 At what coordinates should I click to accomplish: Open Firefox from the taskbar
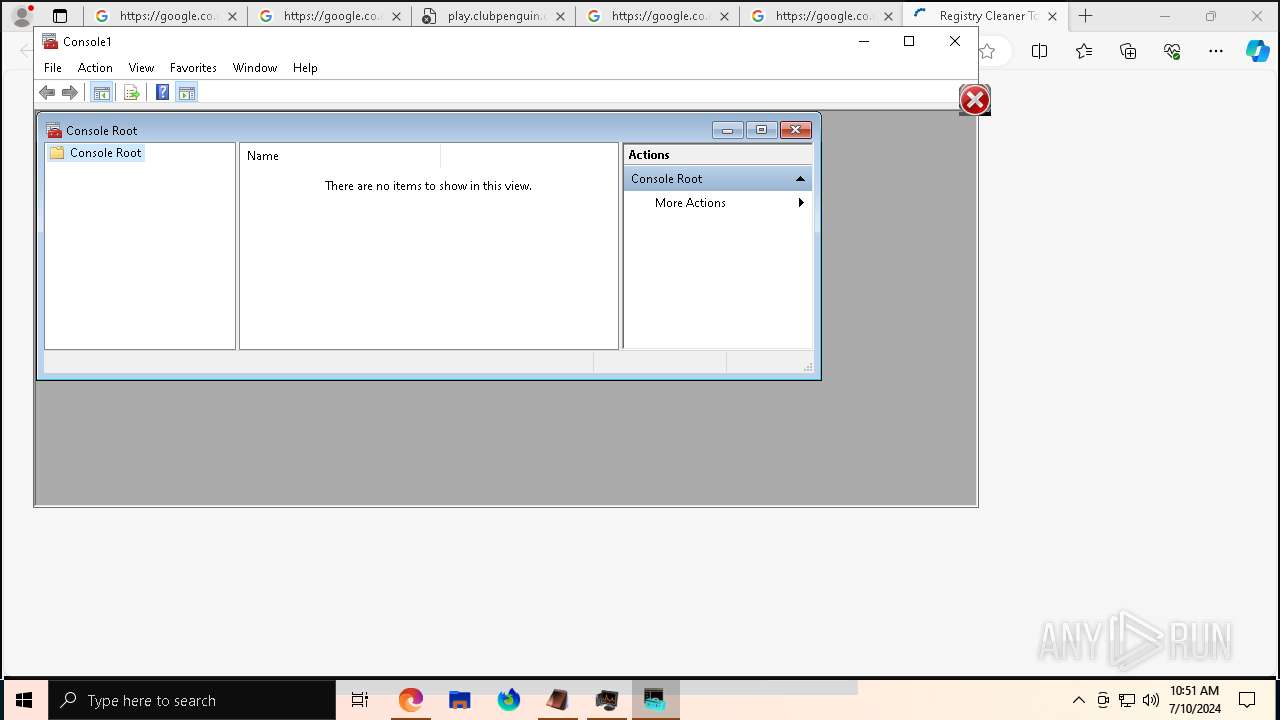pos(508,700)
